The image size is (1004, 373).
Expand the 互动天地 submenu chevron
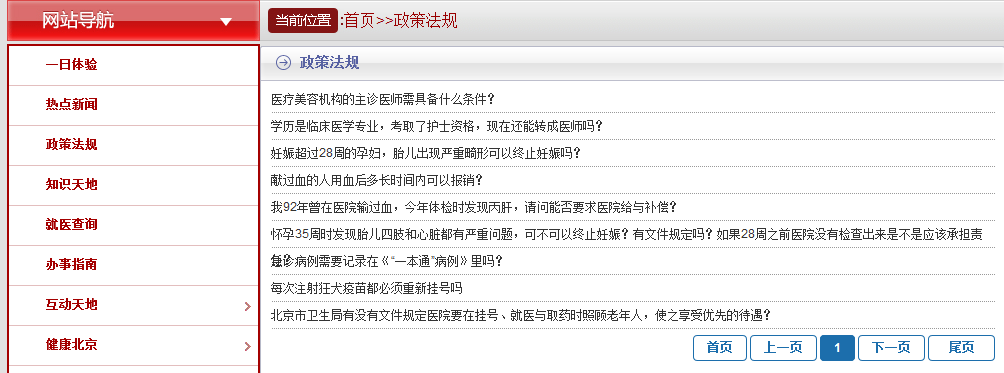pos(248,306)
